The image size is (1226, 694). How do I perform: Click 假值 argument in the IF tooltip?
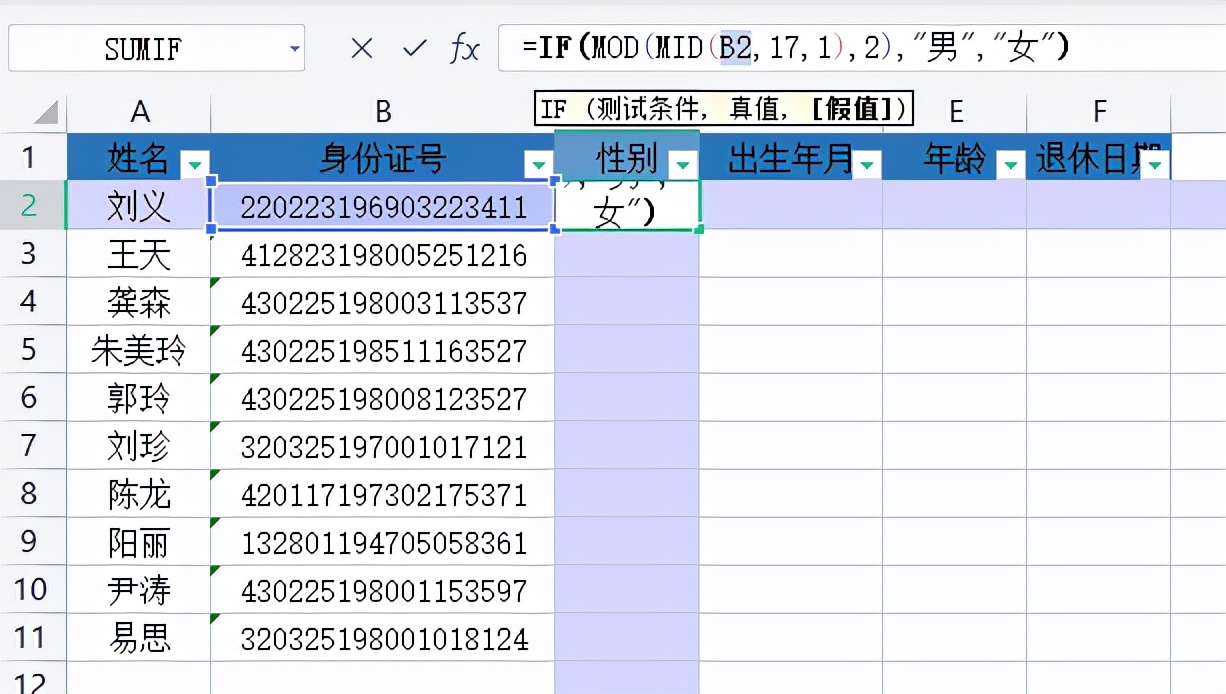point(851,109)
